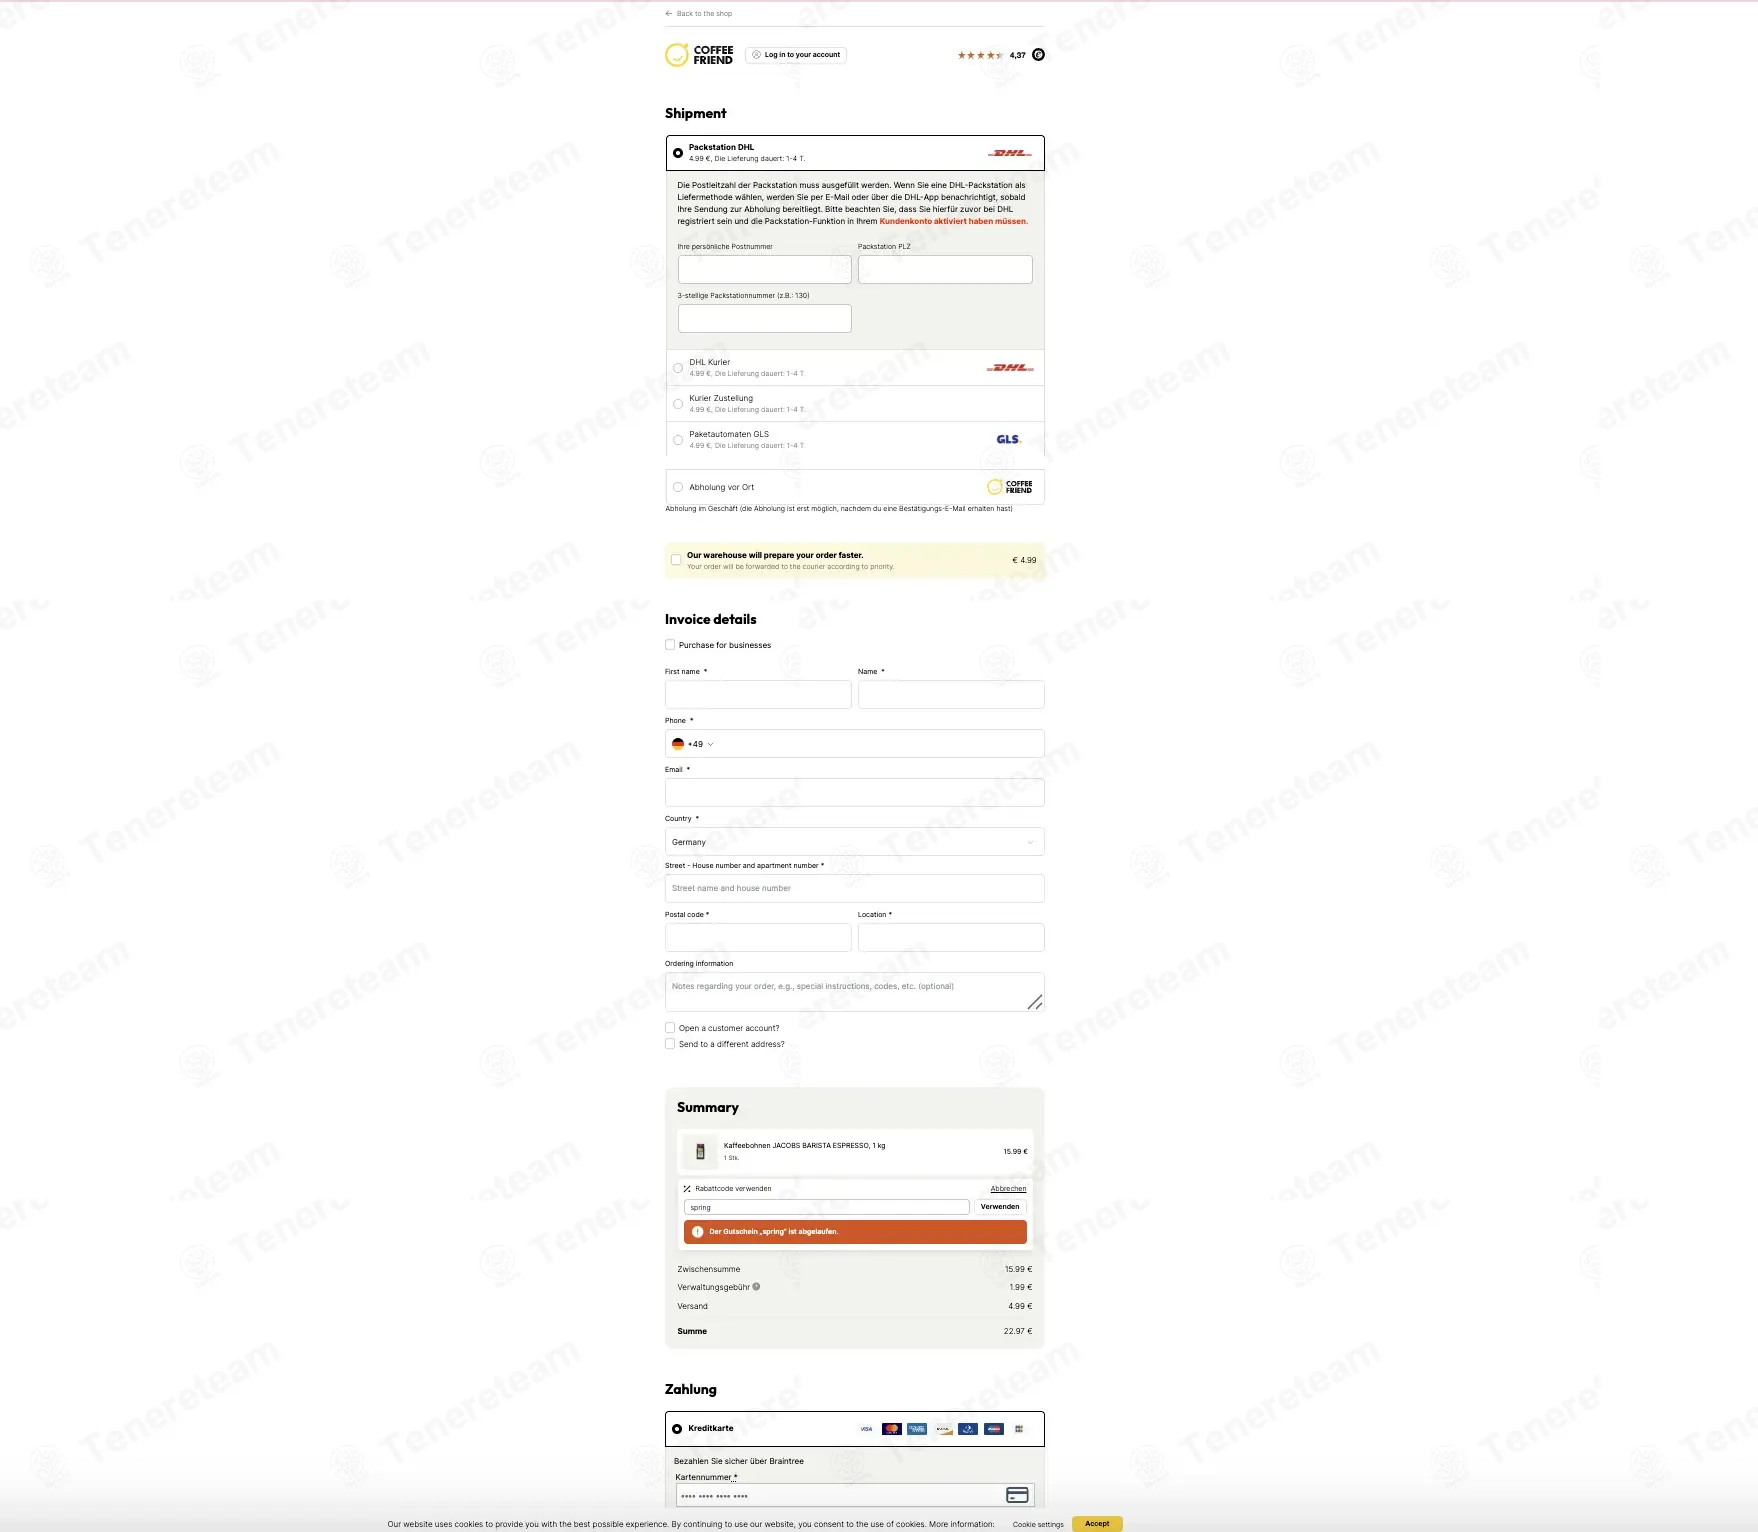
Task: Open the Country dropdown showing Germany
Action: point(854,842)
